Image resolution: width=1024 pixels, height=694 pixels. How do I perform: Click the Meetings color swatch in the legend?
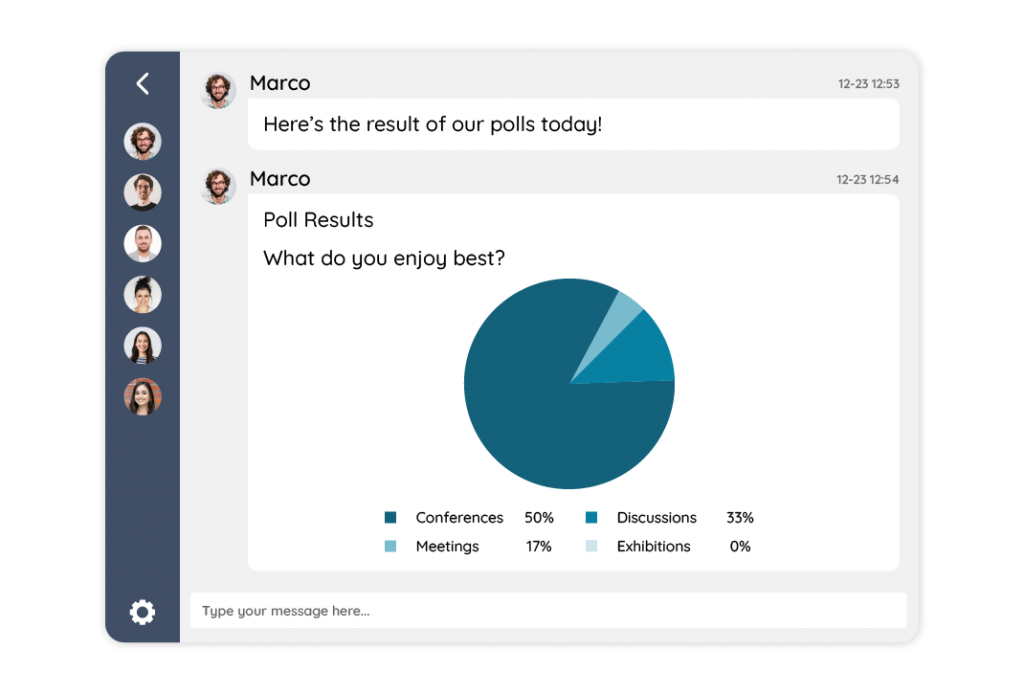pyautogui.click(x=391, y=546)
